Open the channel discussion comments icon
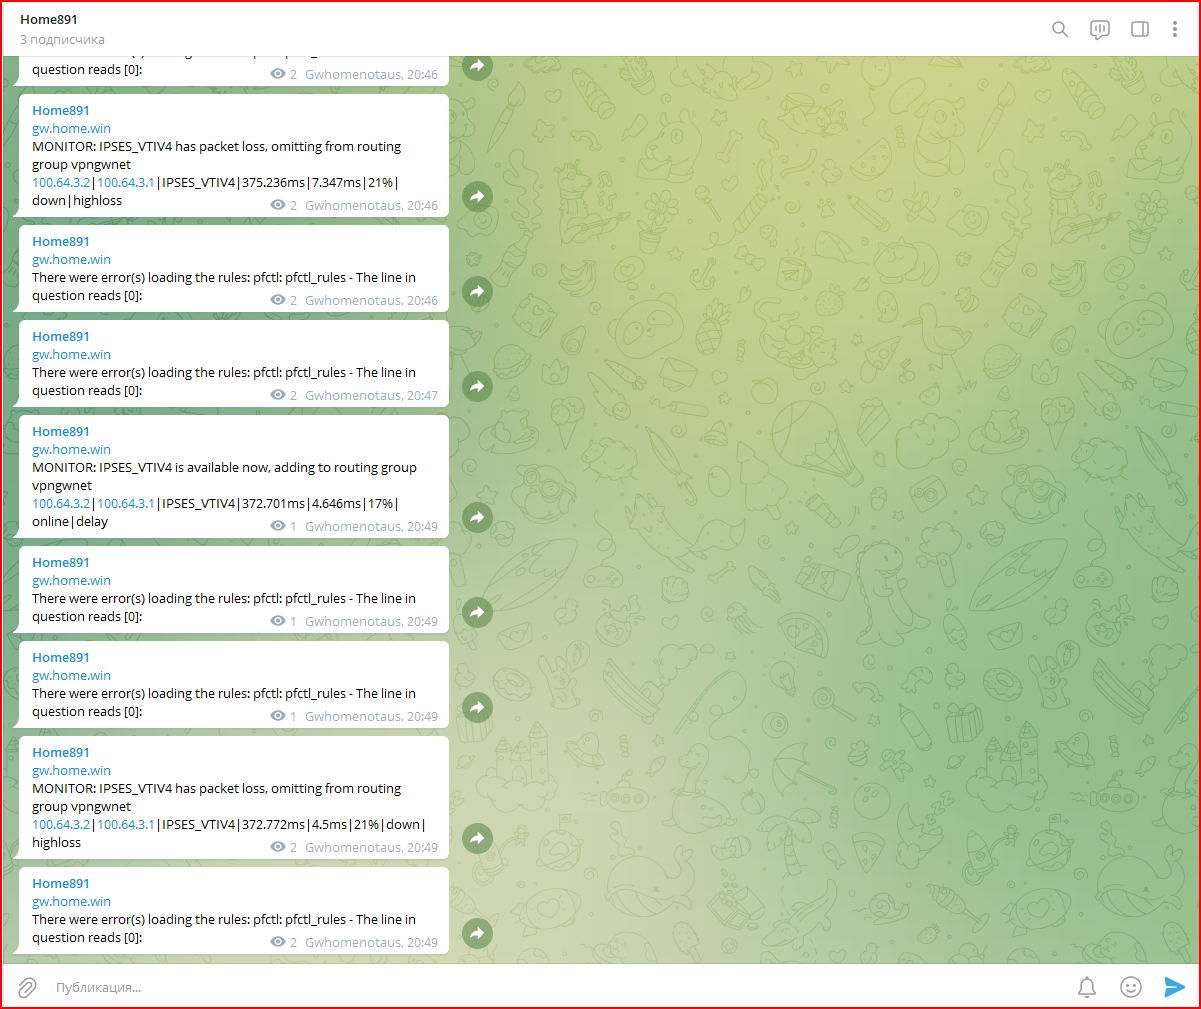The height and width of the screenshot is (1009, 1201). (x=1100, y=29)
